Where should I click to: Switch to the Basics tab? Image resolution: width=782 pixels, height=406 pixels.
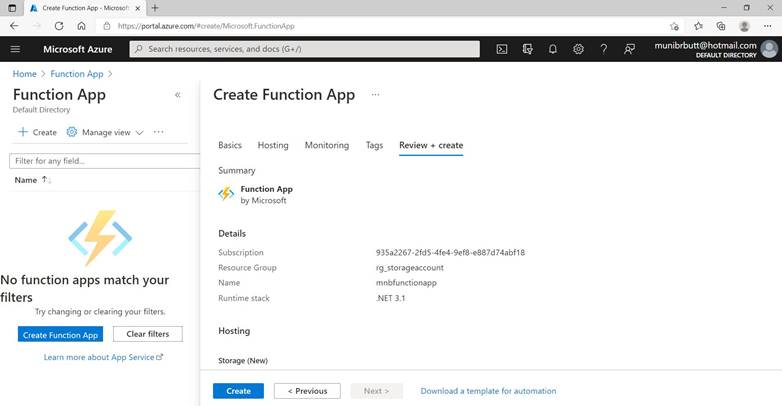pos(230,145)
